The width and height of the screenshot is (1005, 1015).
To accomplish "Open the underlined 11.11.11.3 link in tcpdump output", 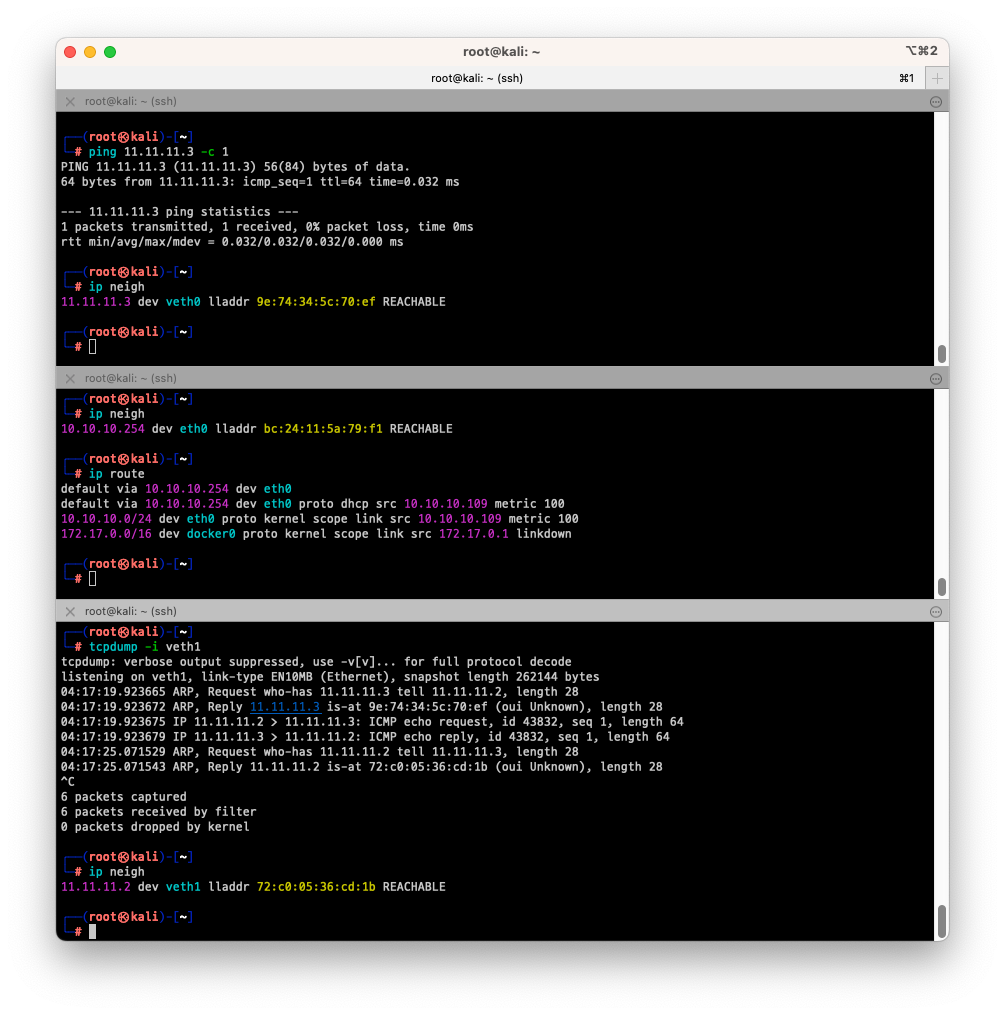I will [285, 707].
